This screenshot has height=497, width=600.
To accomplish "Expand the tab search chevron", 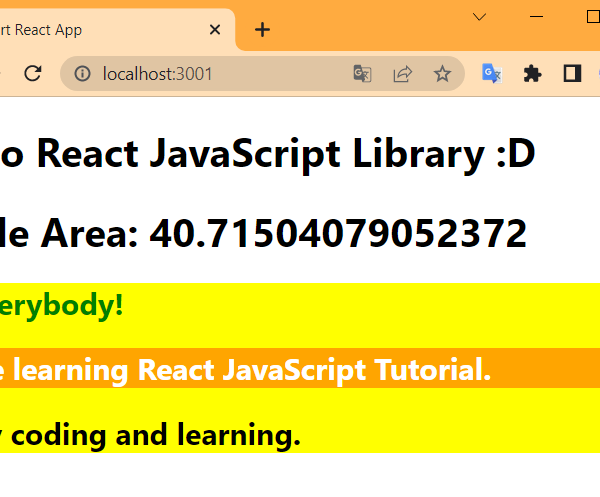I will point(479,16).
